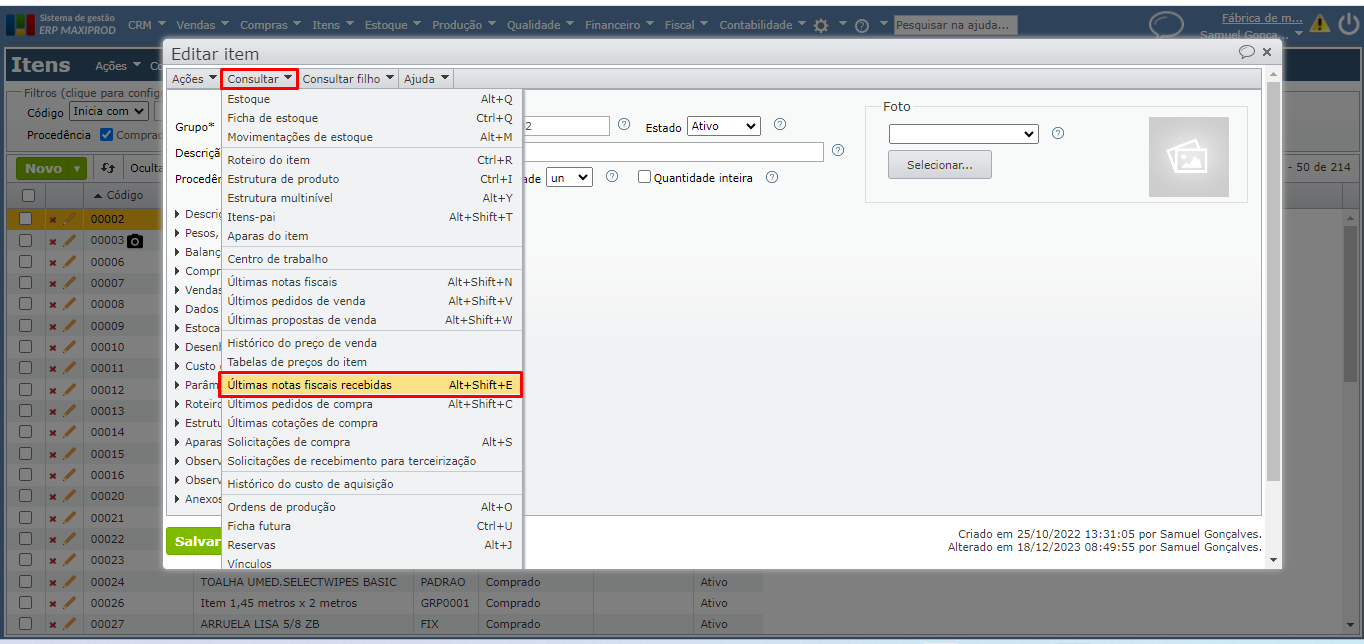Open the Estado dropdown
The image size is (1364, 644).
(723, 126)
